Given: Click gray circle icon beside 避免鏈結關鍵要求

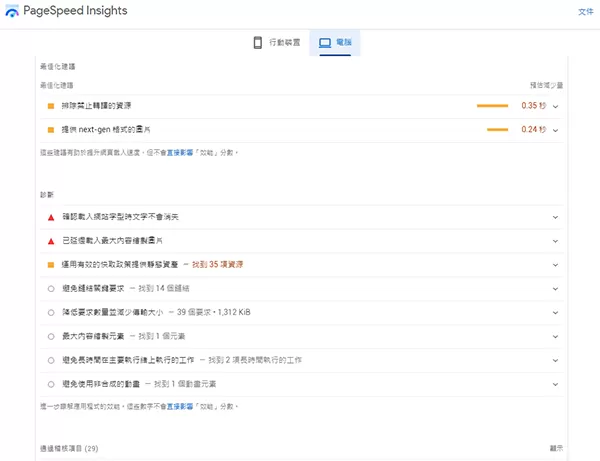Looking at the screenshot, I should [50, 288].
